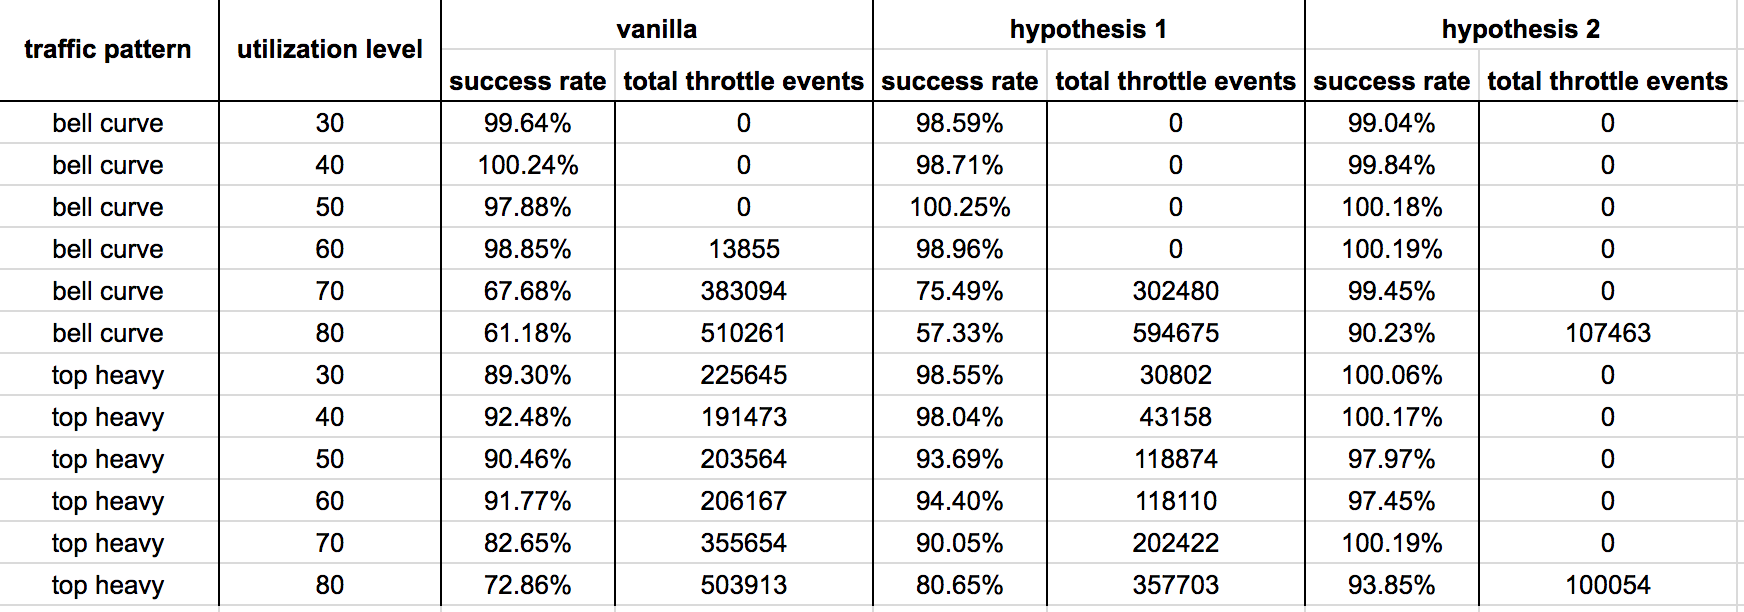Click the 67.68% success rate cell
The height and width of the screenshot is (612, 1744).
[x=527, y=291]
